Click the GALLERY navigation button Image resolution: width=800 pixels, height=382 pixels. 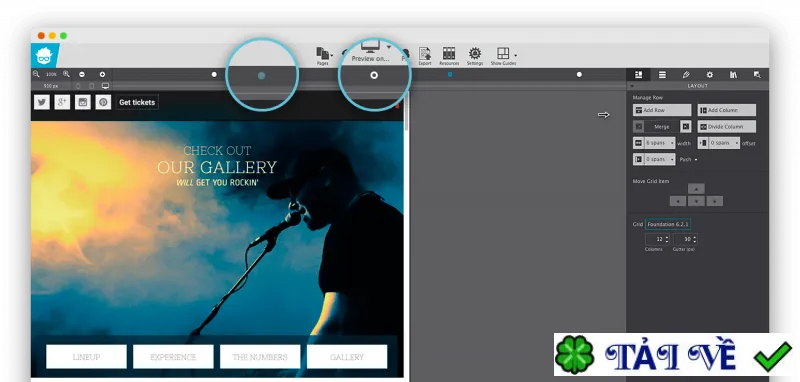347,357
